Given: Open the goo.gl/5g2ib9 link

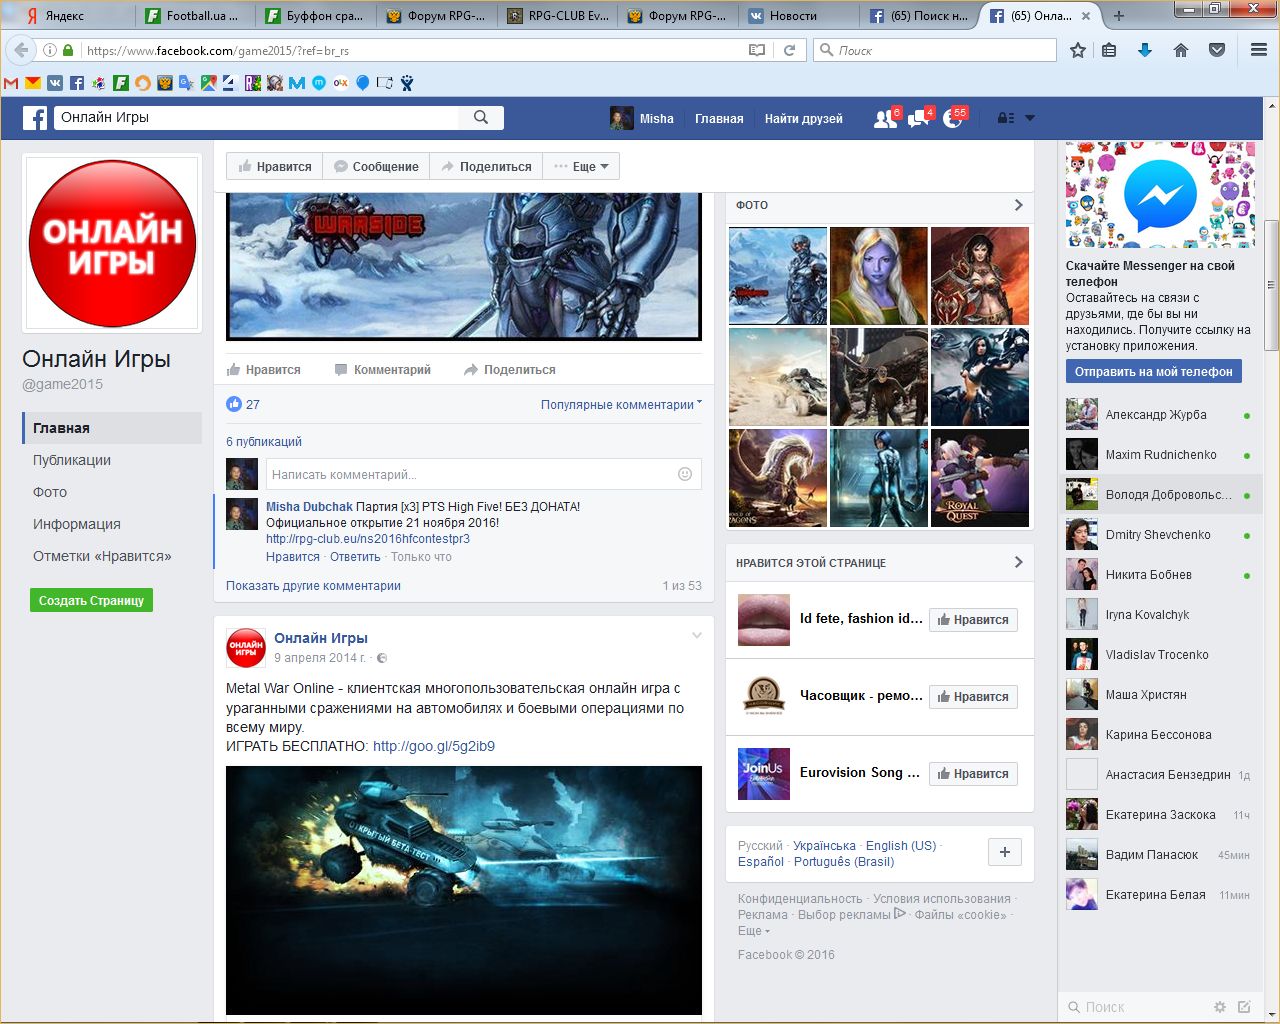Looking at the screenshot, I should (433, 746).
